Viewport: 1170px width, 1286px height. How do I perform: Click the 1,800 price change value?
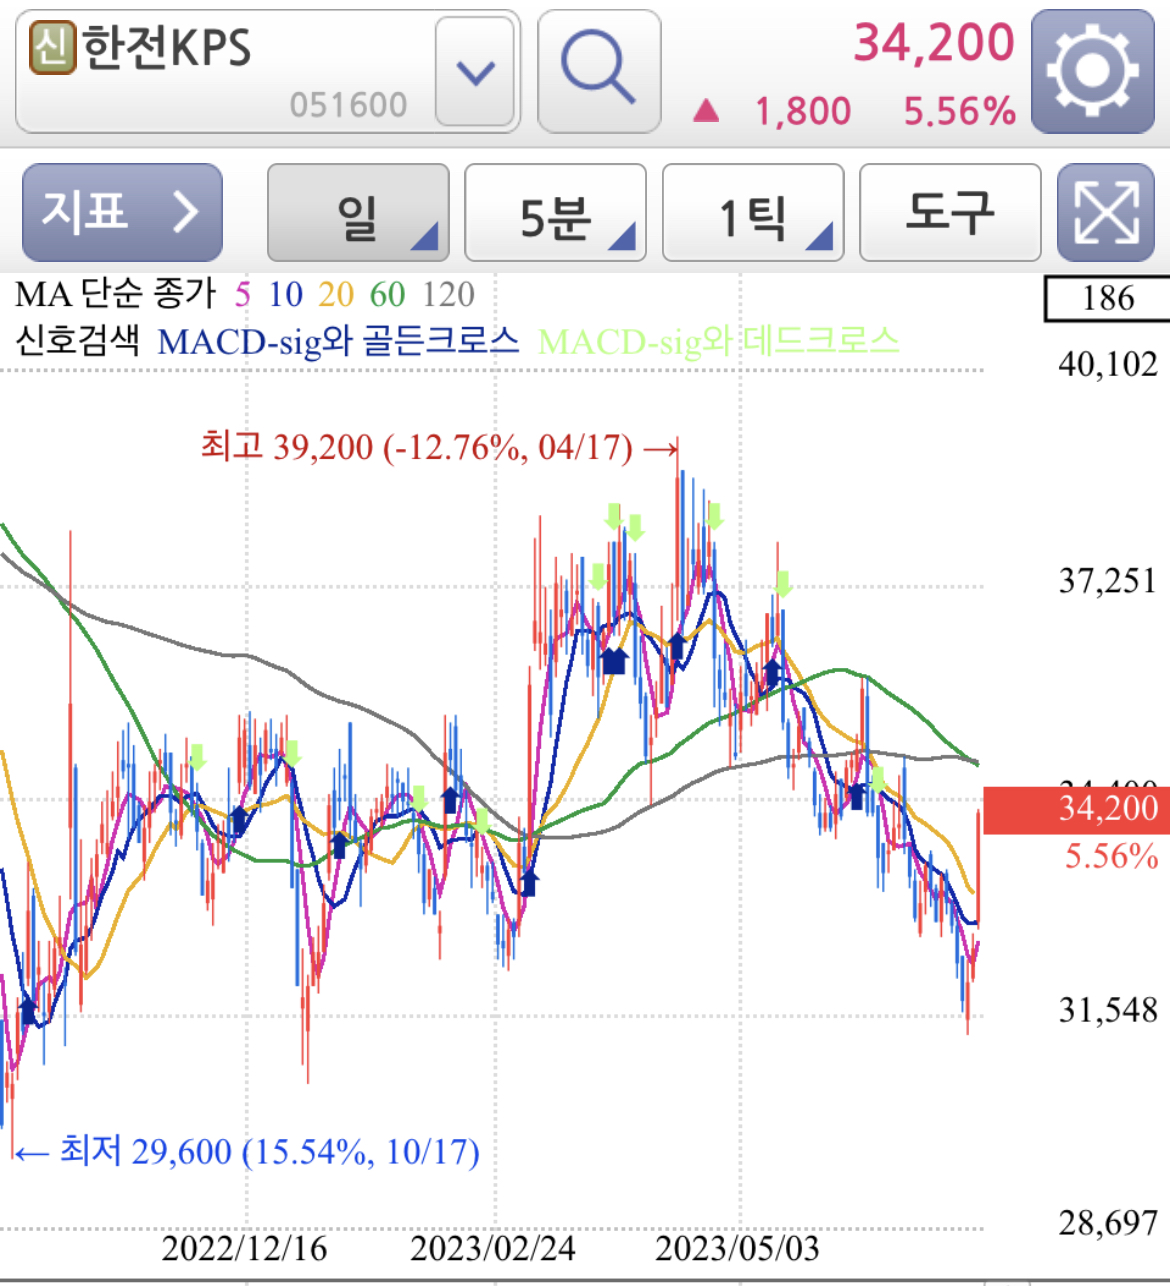pyautogui.click(x=803, y=111)
